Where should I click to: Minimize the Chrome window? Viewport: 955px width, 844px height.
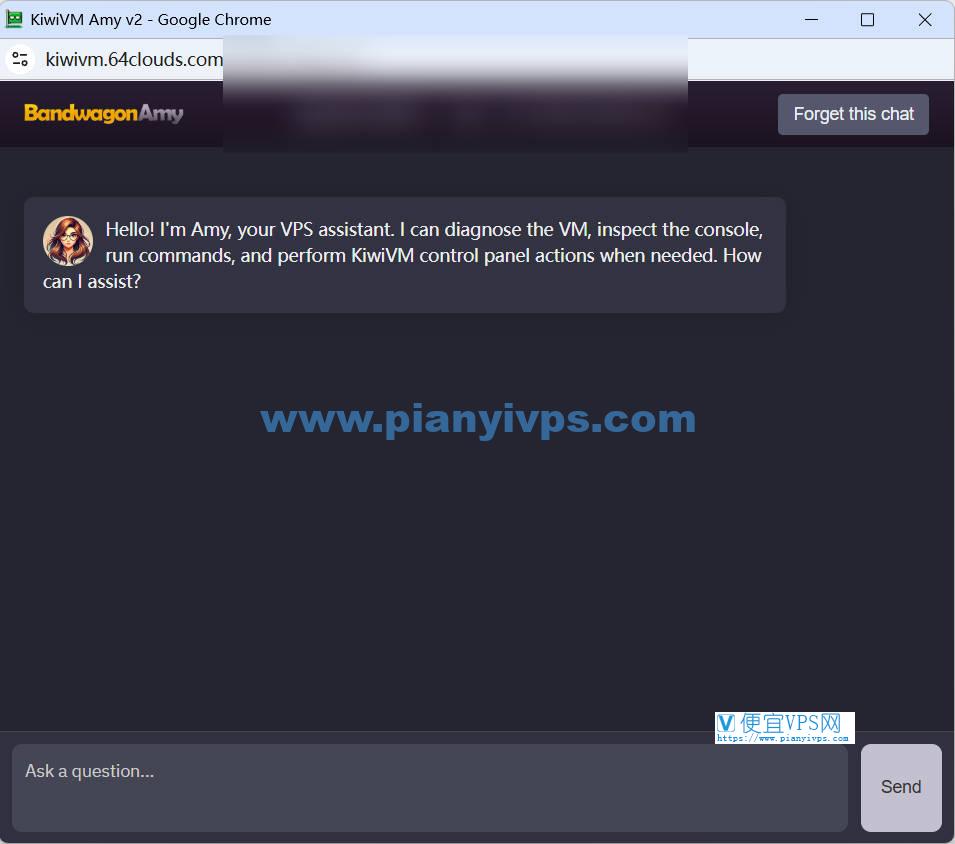click(811, 19)
